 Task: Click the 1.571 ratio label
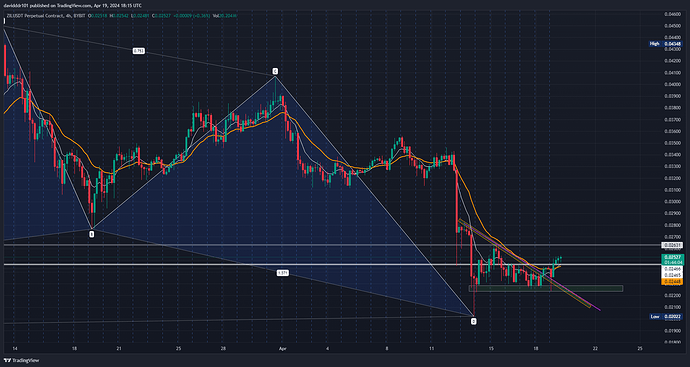pyautogui.click(x=283, y=273)
